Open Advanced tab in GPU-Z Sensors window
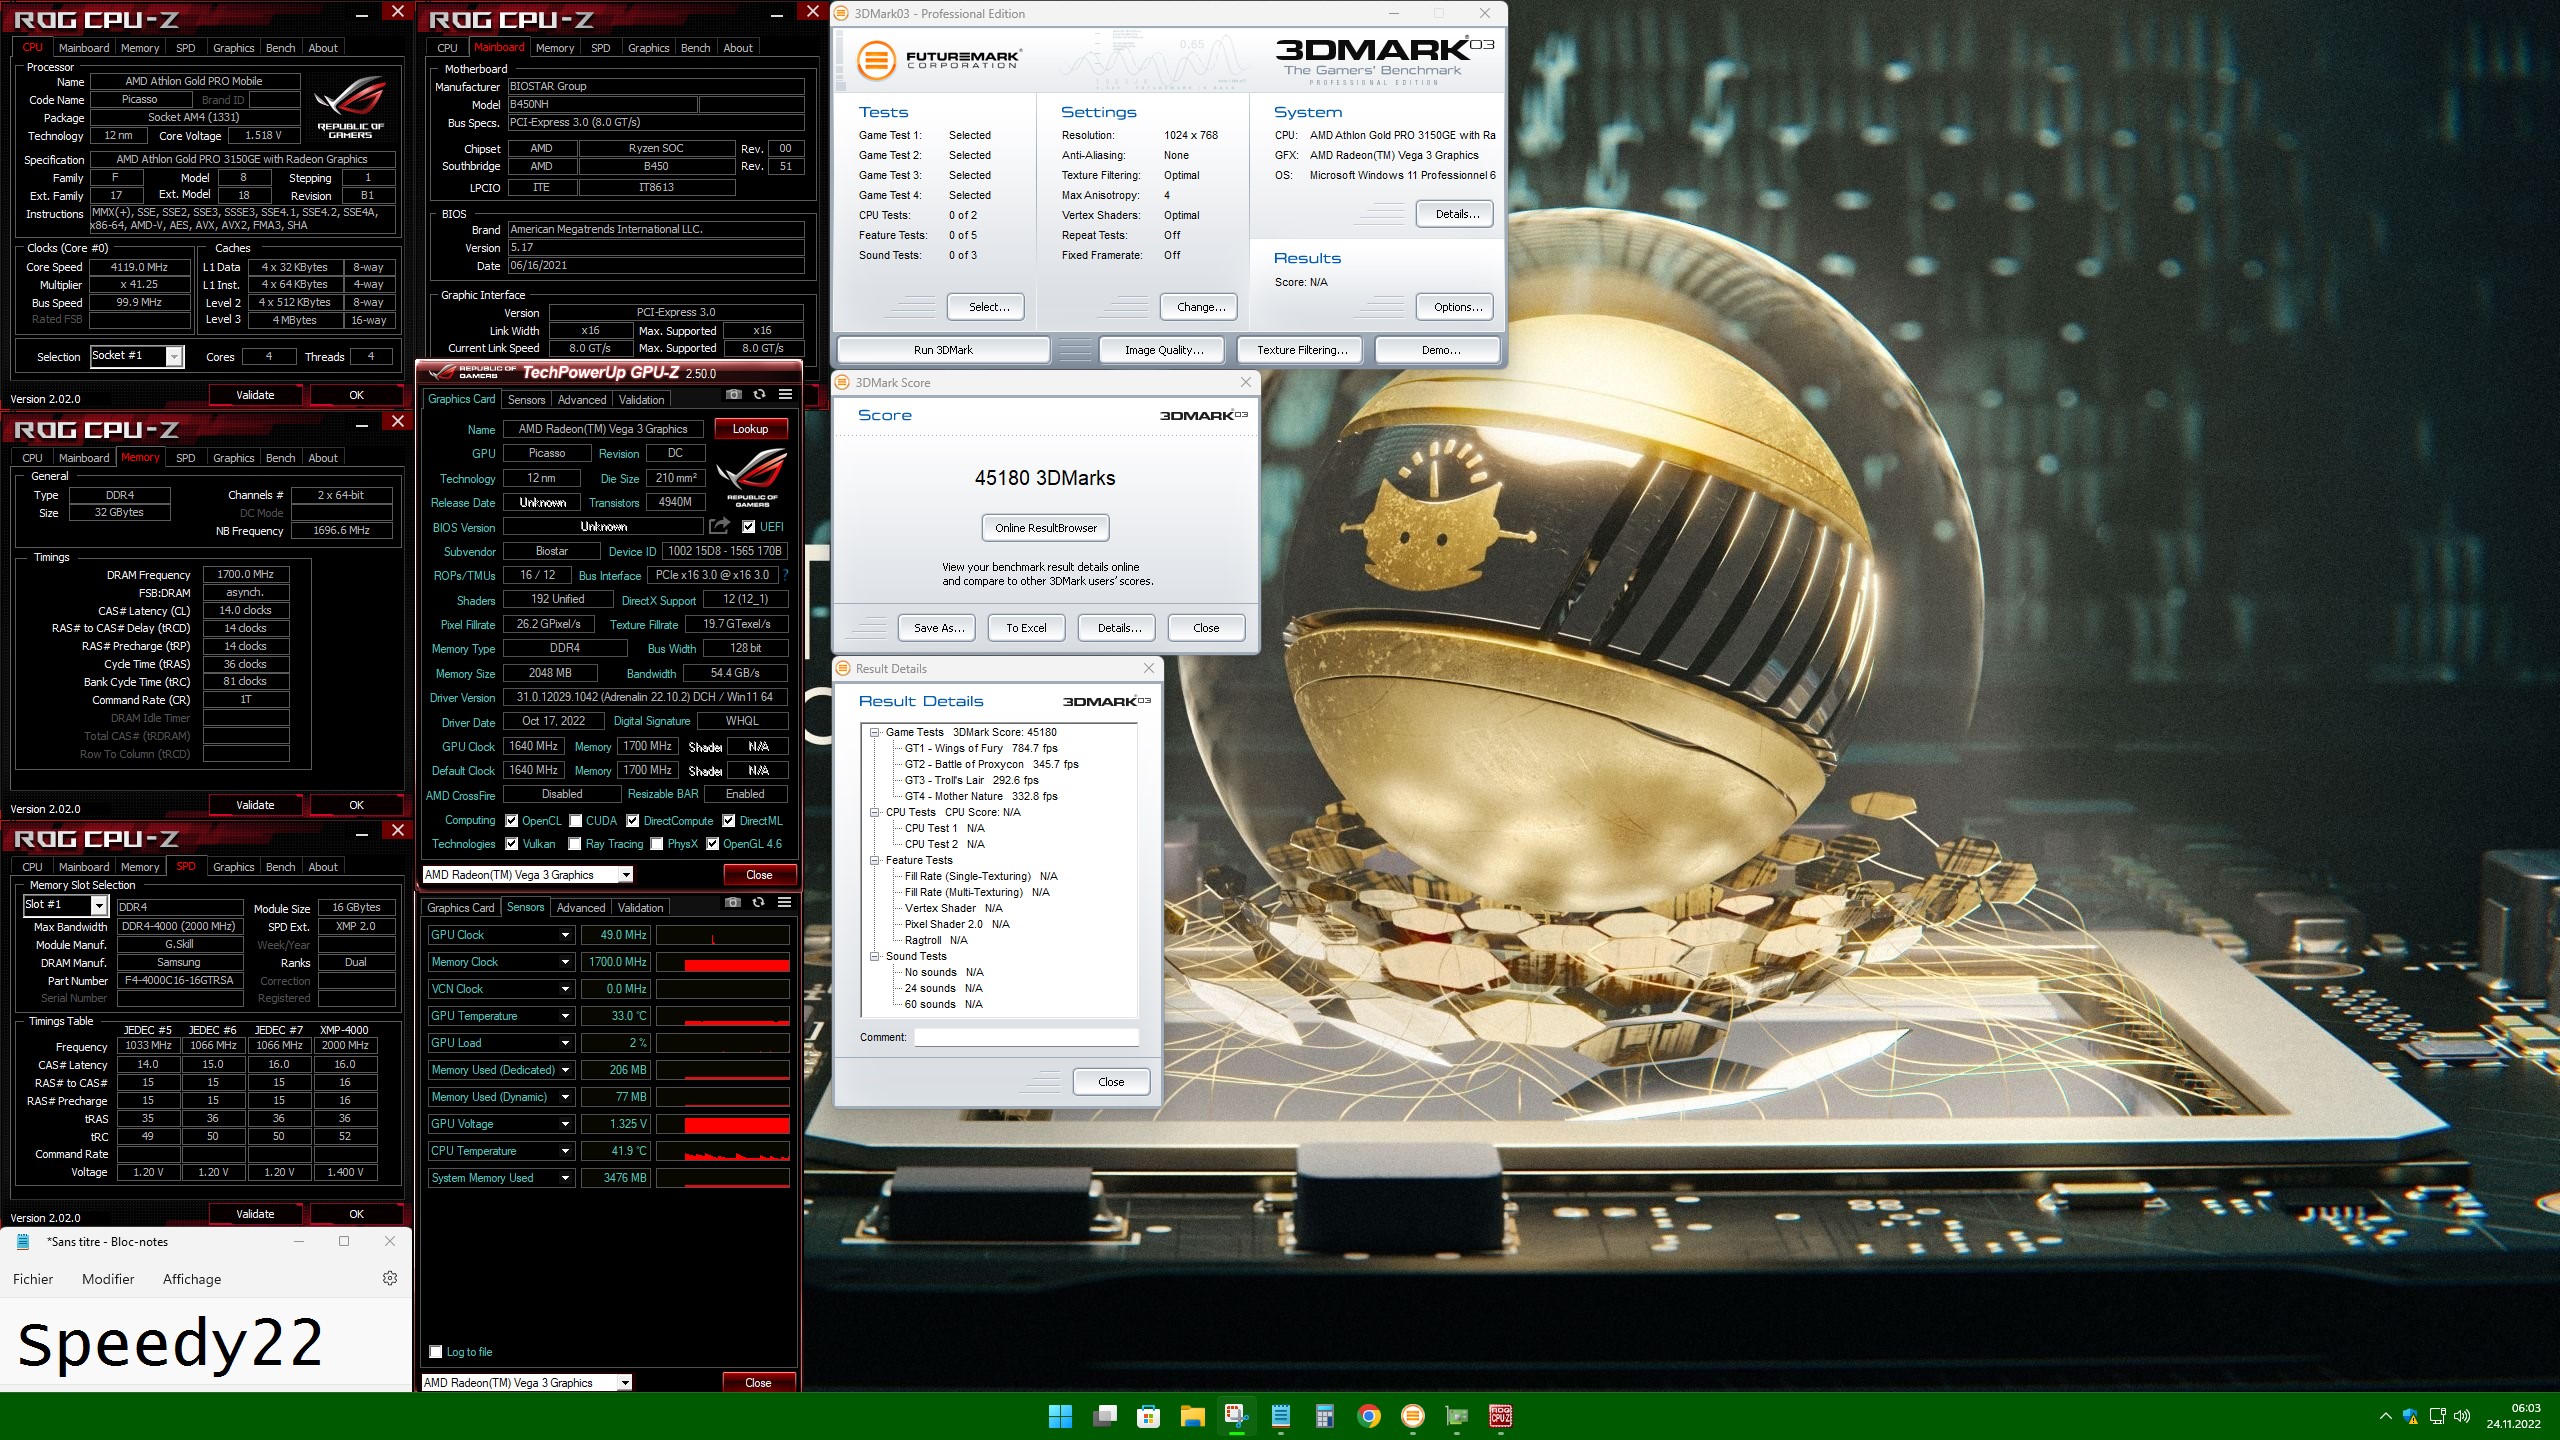This screenshot has width=2560, height=1440. pyautogui.click(x=581, y=907)
